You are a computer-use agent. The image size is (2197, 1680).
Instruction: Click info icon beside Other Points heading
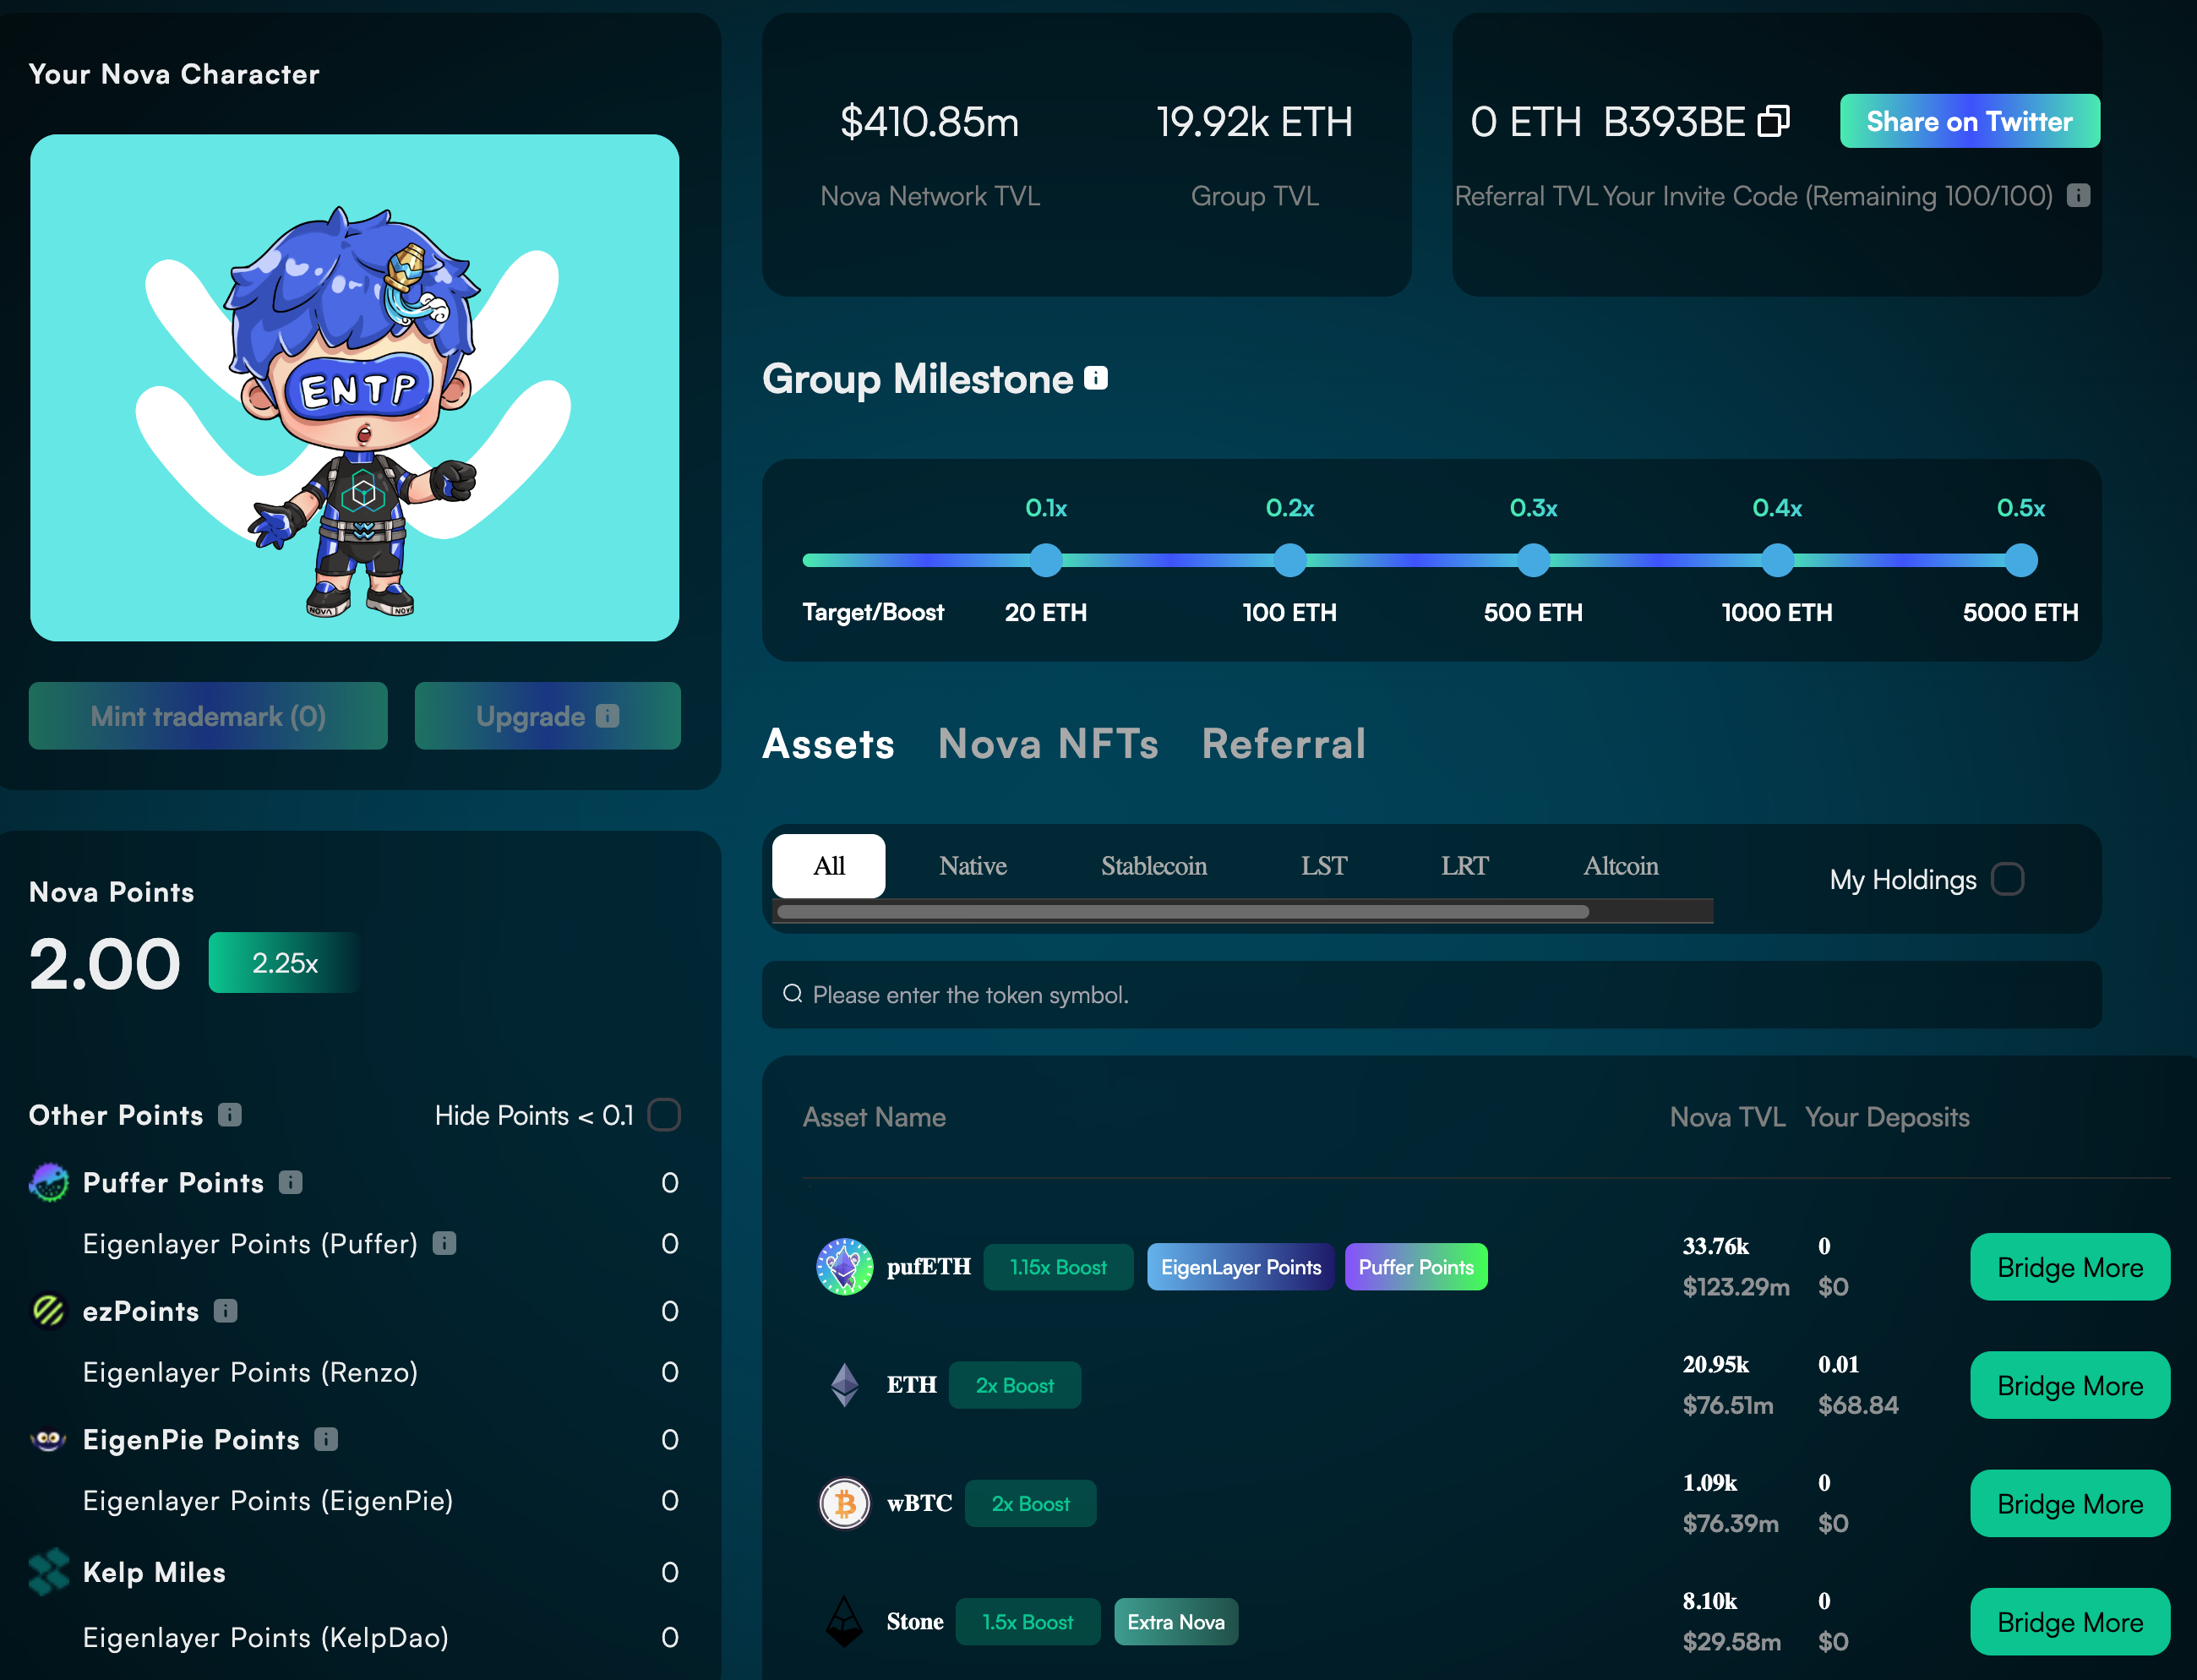(230, 1114)
